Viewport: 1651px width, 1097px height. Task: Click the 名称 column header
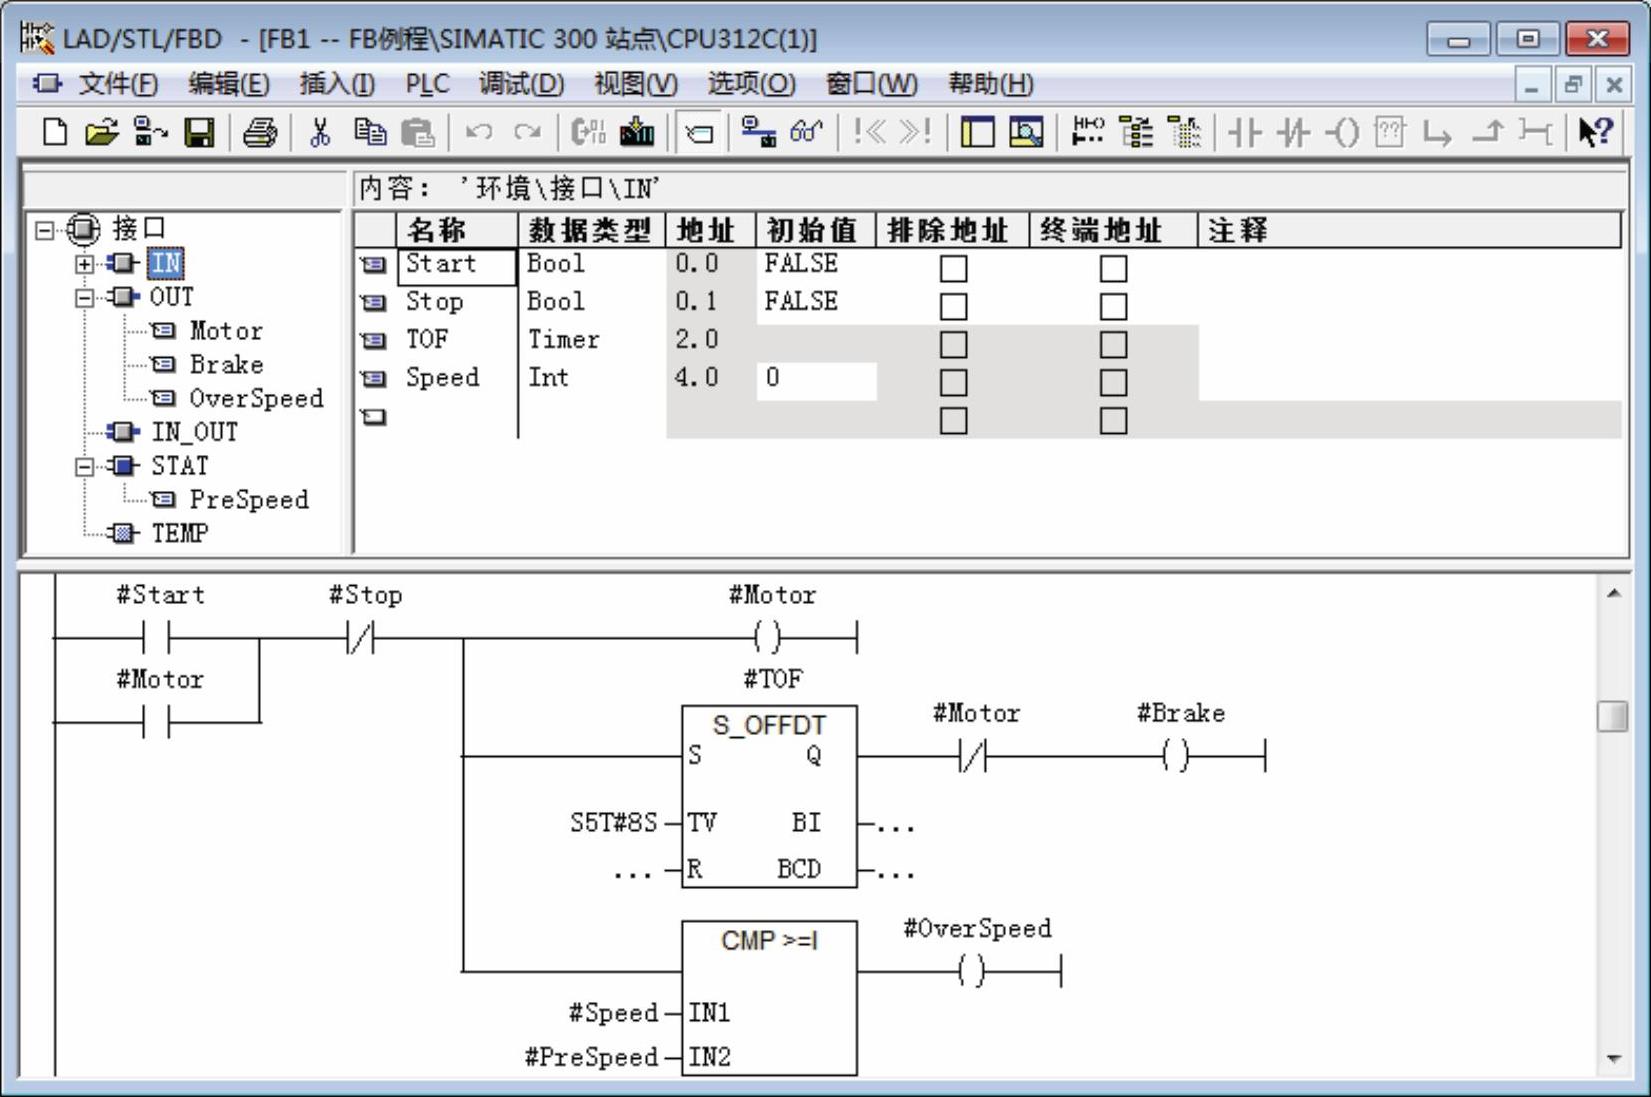click(457, 231)
